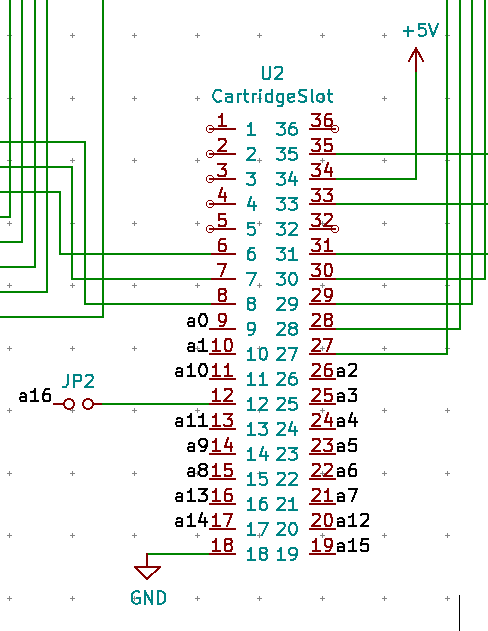Select net label a5

347,446
